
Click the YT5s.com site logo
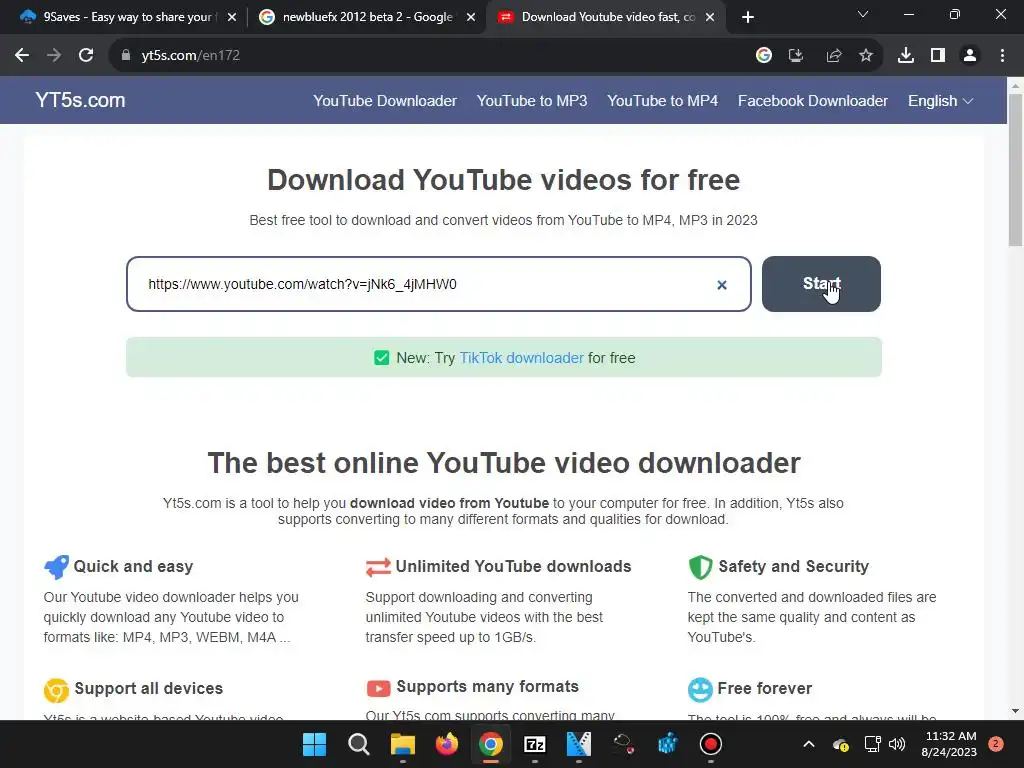[x=80, y=100]
